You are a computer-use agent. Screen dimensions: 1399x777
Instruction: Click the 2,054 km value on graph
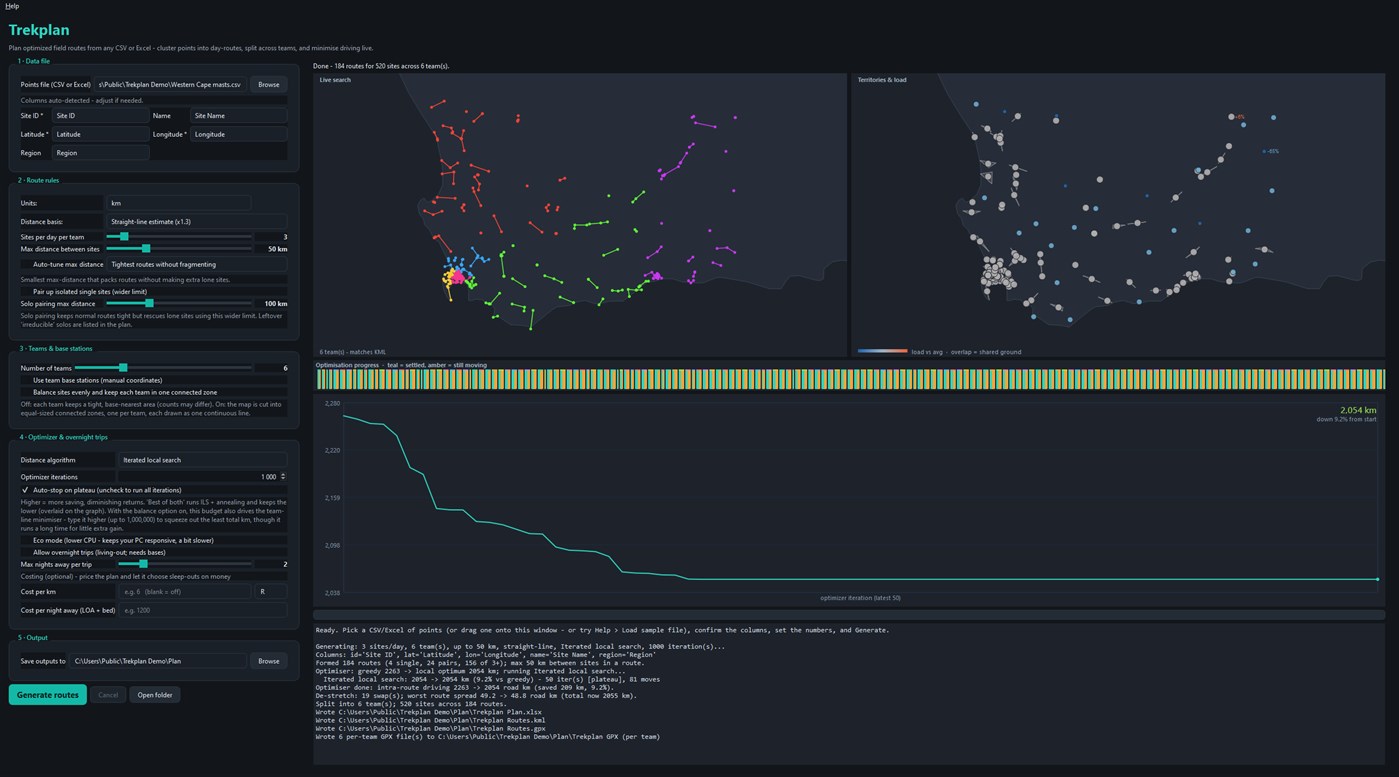coord(1358,410)
